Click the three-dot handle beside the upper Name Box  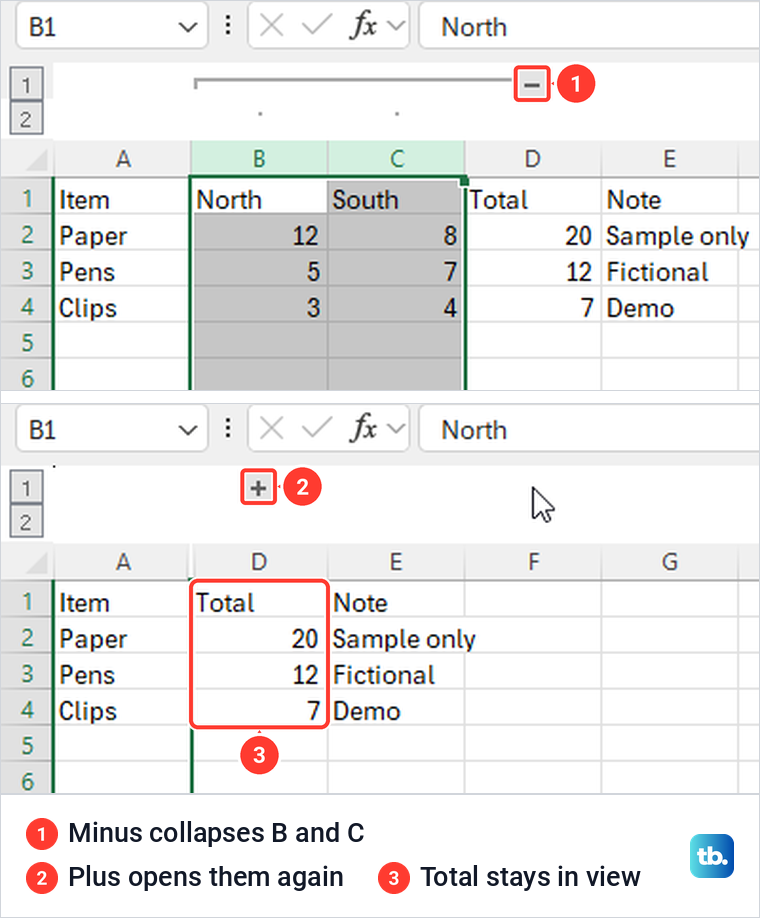[228, 26]
